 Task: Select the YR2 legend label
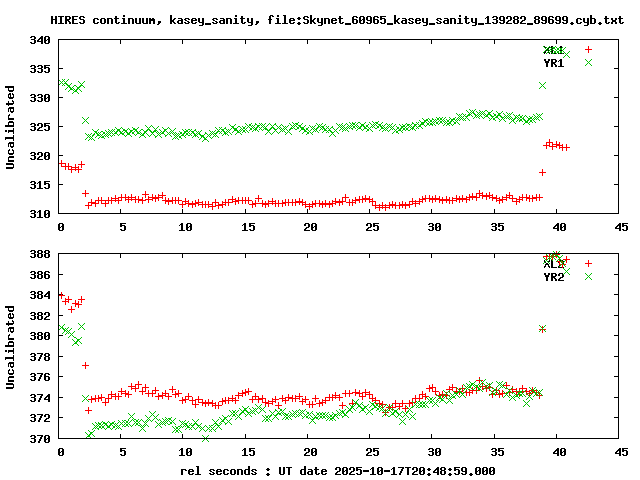(x=553, y=277)
